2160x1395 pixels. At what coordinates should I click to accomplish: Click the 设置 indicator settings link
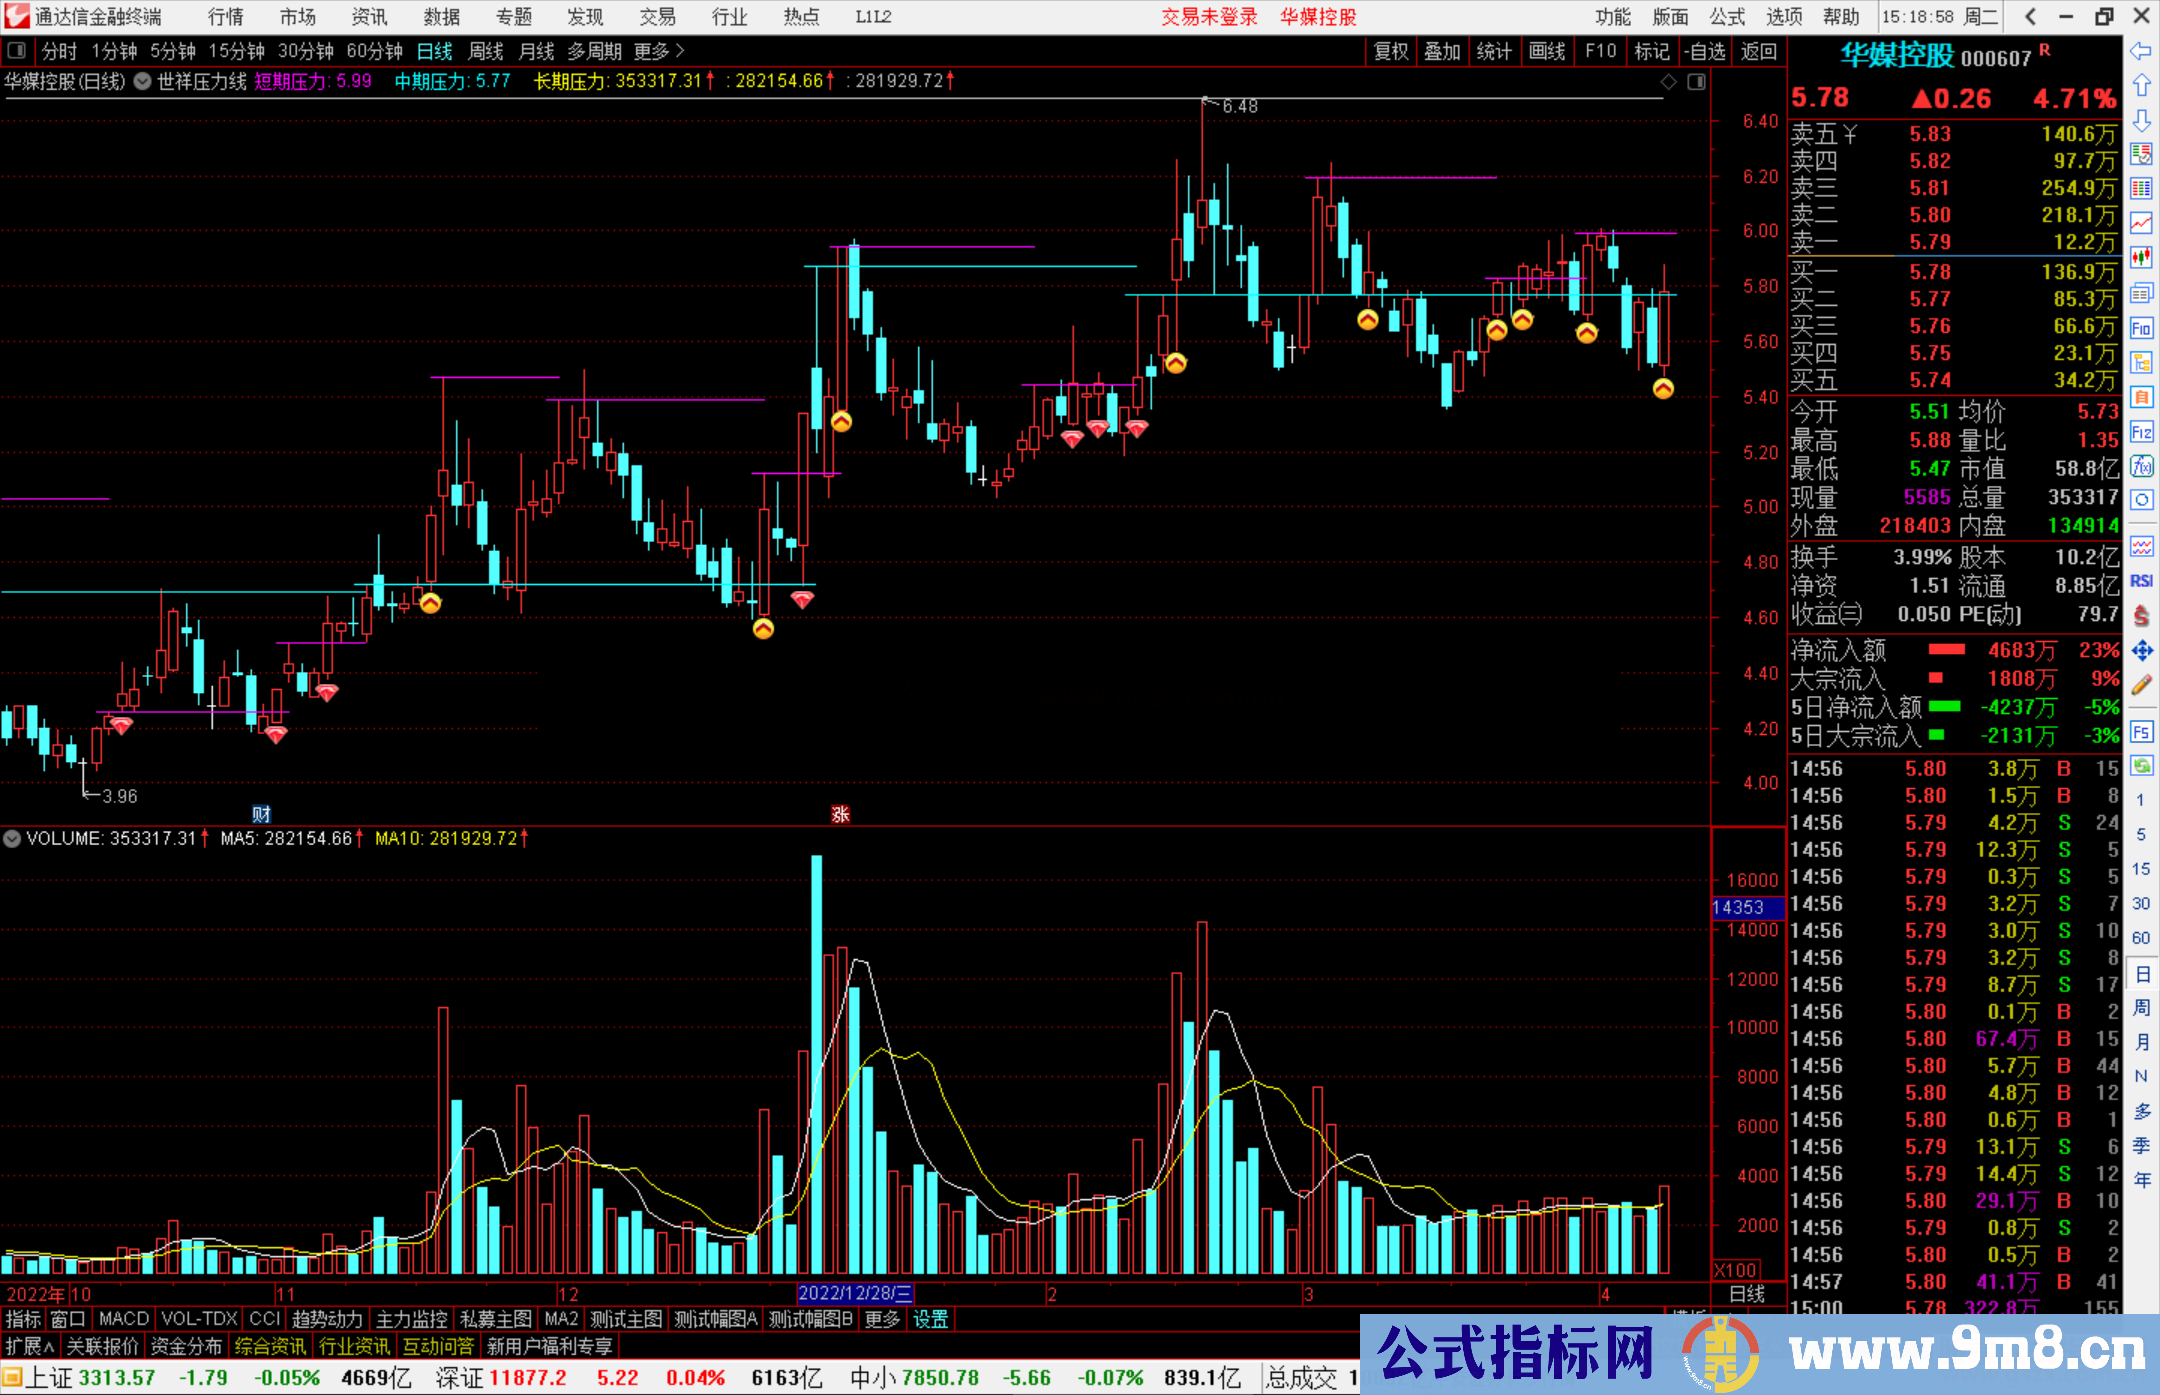coord(930,1320)
